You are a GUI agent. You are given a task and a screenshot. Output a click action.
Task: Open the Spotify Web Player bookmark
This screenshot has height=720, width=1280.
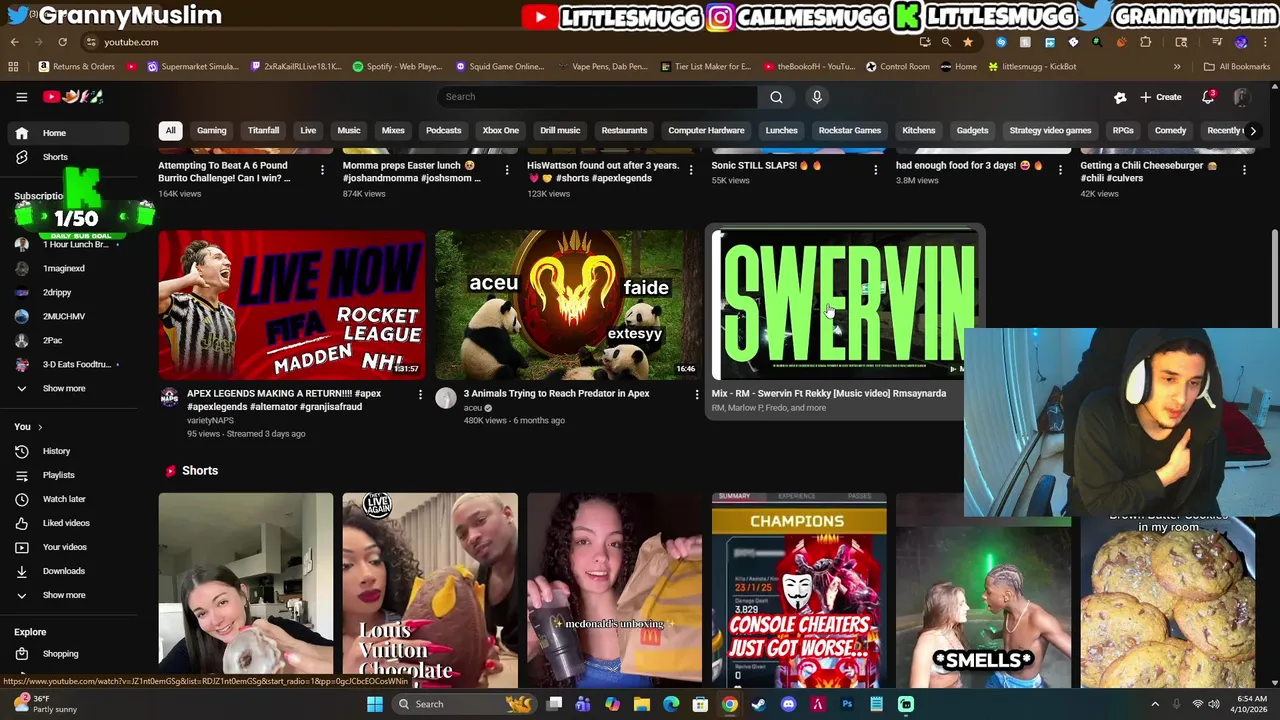click(x=397, y=67)
